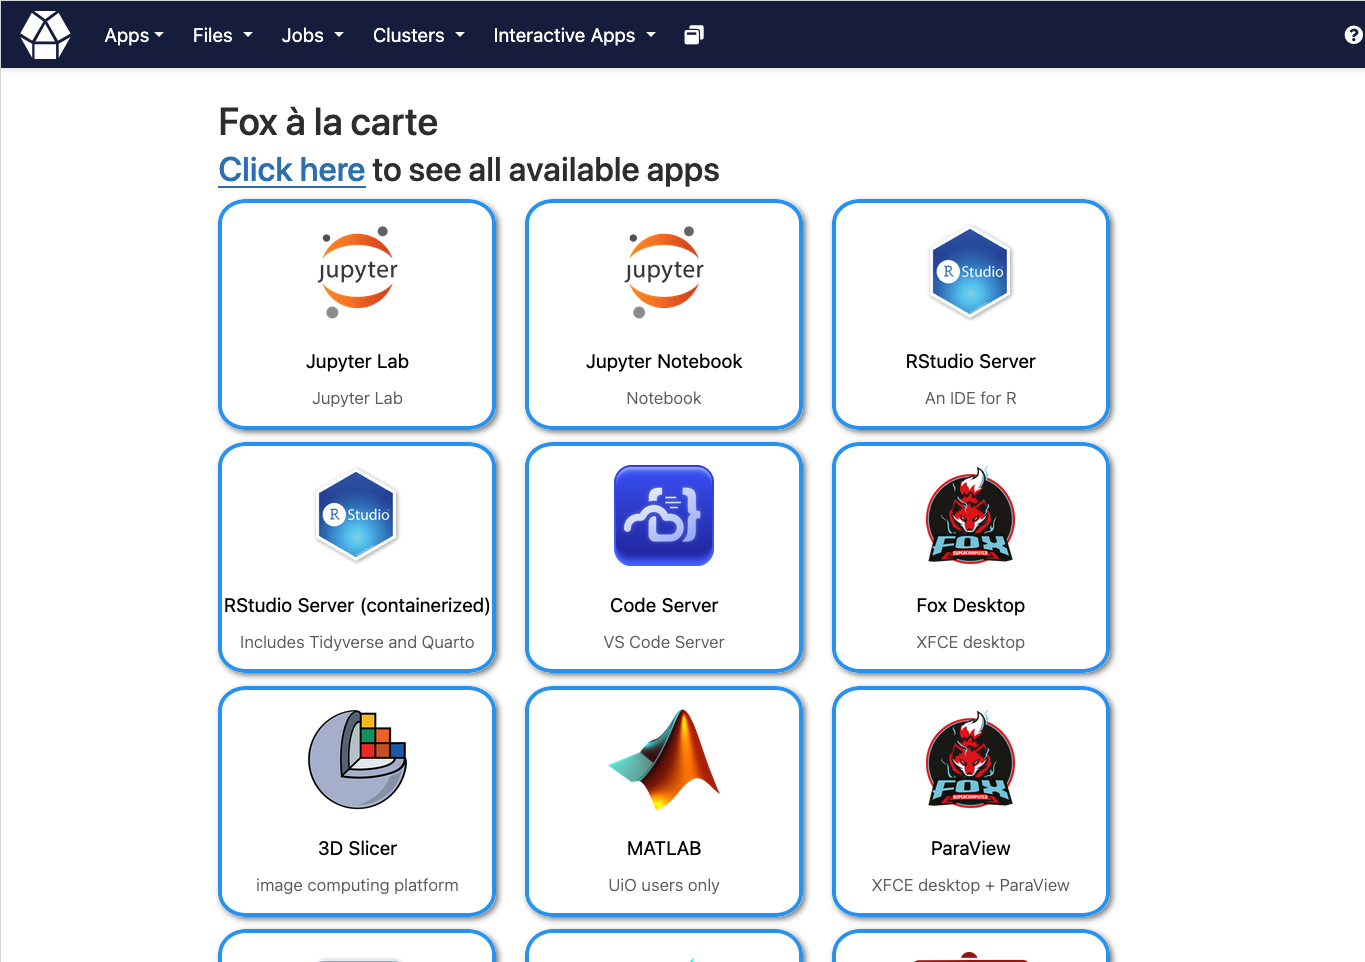This screenshot has width=1365, height=962.
Task: Click 'An IDE for R' description
Action: (x=970, y=398)
